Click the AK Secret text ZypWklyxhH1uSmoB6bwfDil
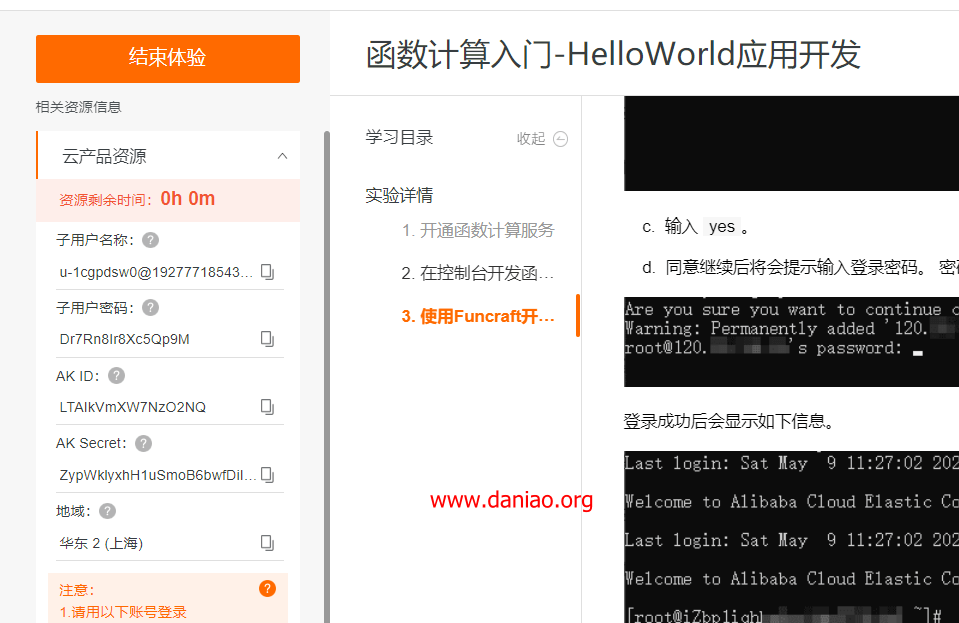Screen dimensions: 959x623 (158, 475)
